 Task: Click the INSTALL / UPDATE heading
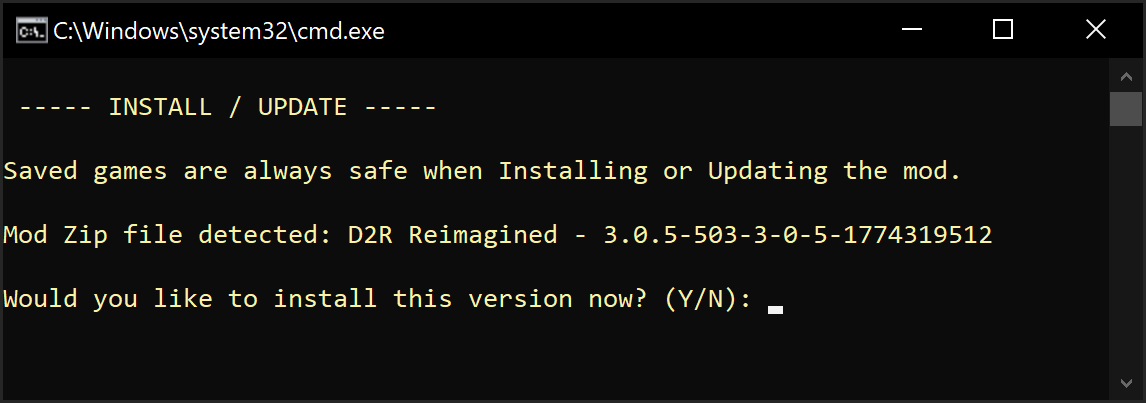coord(228,107)
